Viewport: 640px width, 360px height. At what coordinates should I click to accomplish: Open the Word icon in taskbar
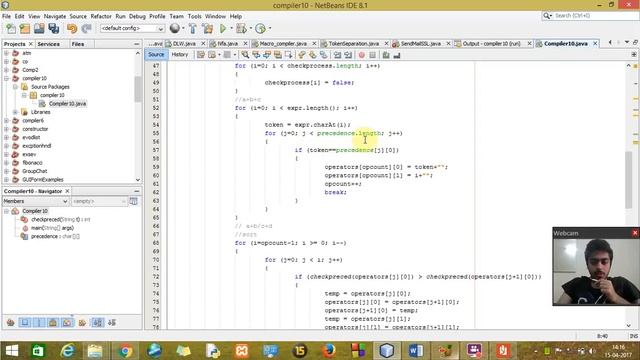(416, 351)
